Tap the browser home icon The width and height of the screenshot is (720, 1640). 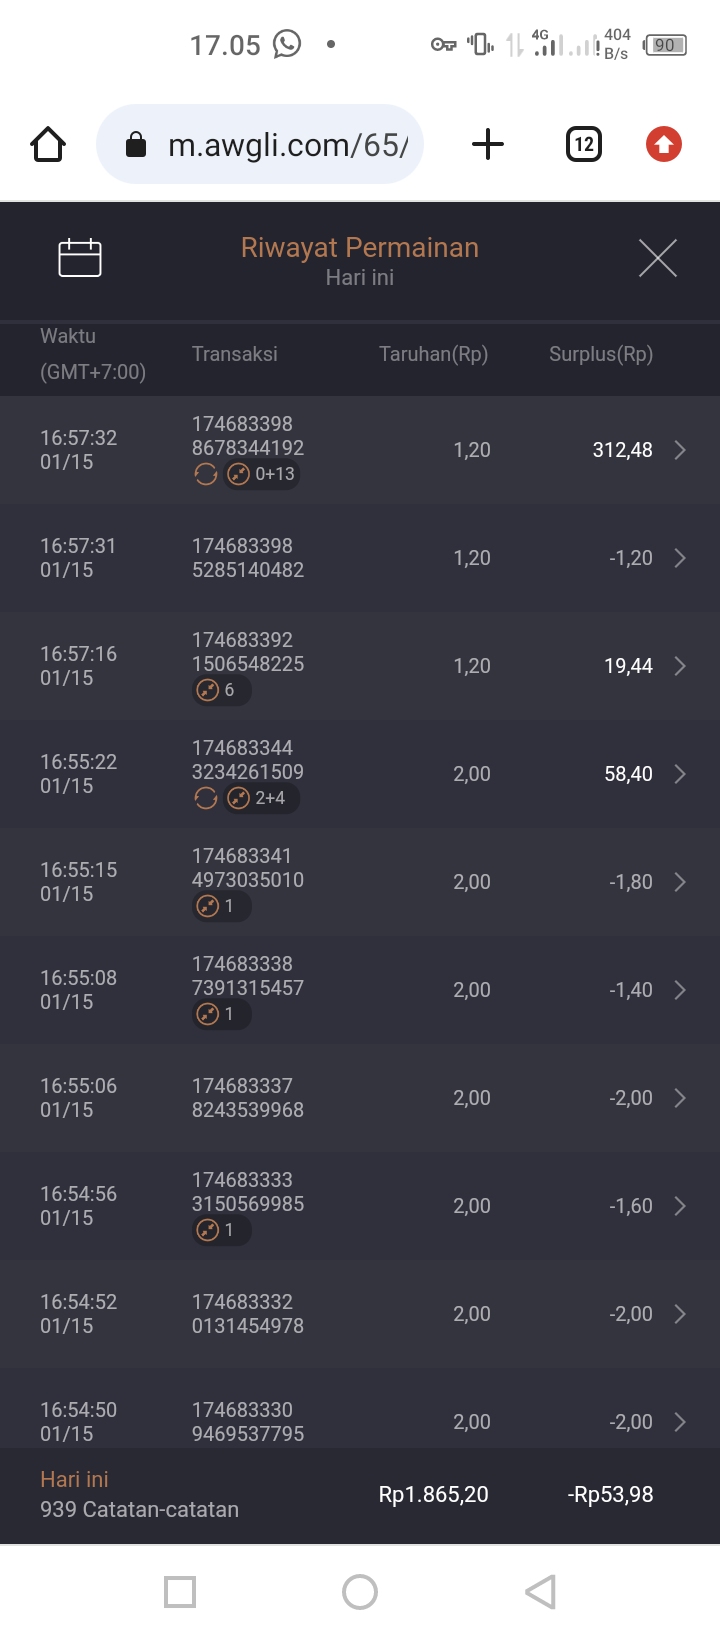48,145
